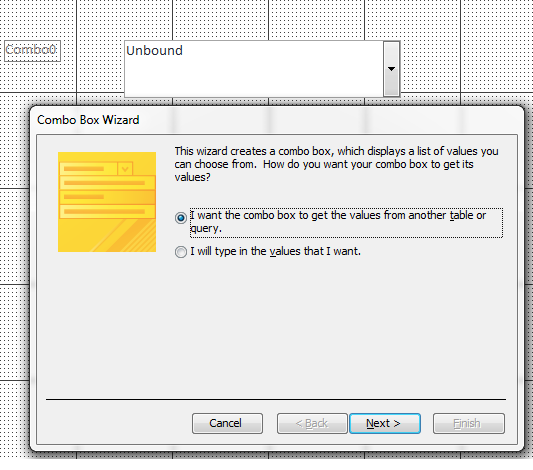Select the Combo0 label control

point(32,51)
